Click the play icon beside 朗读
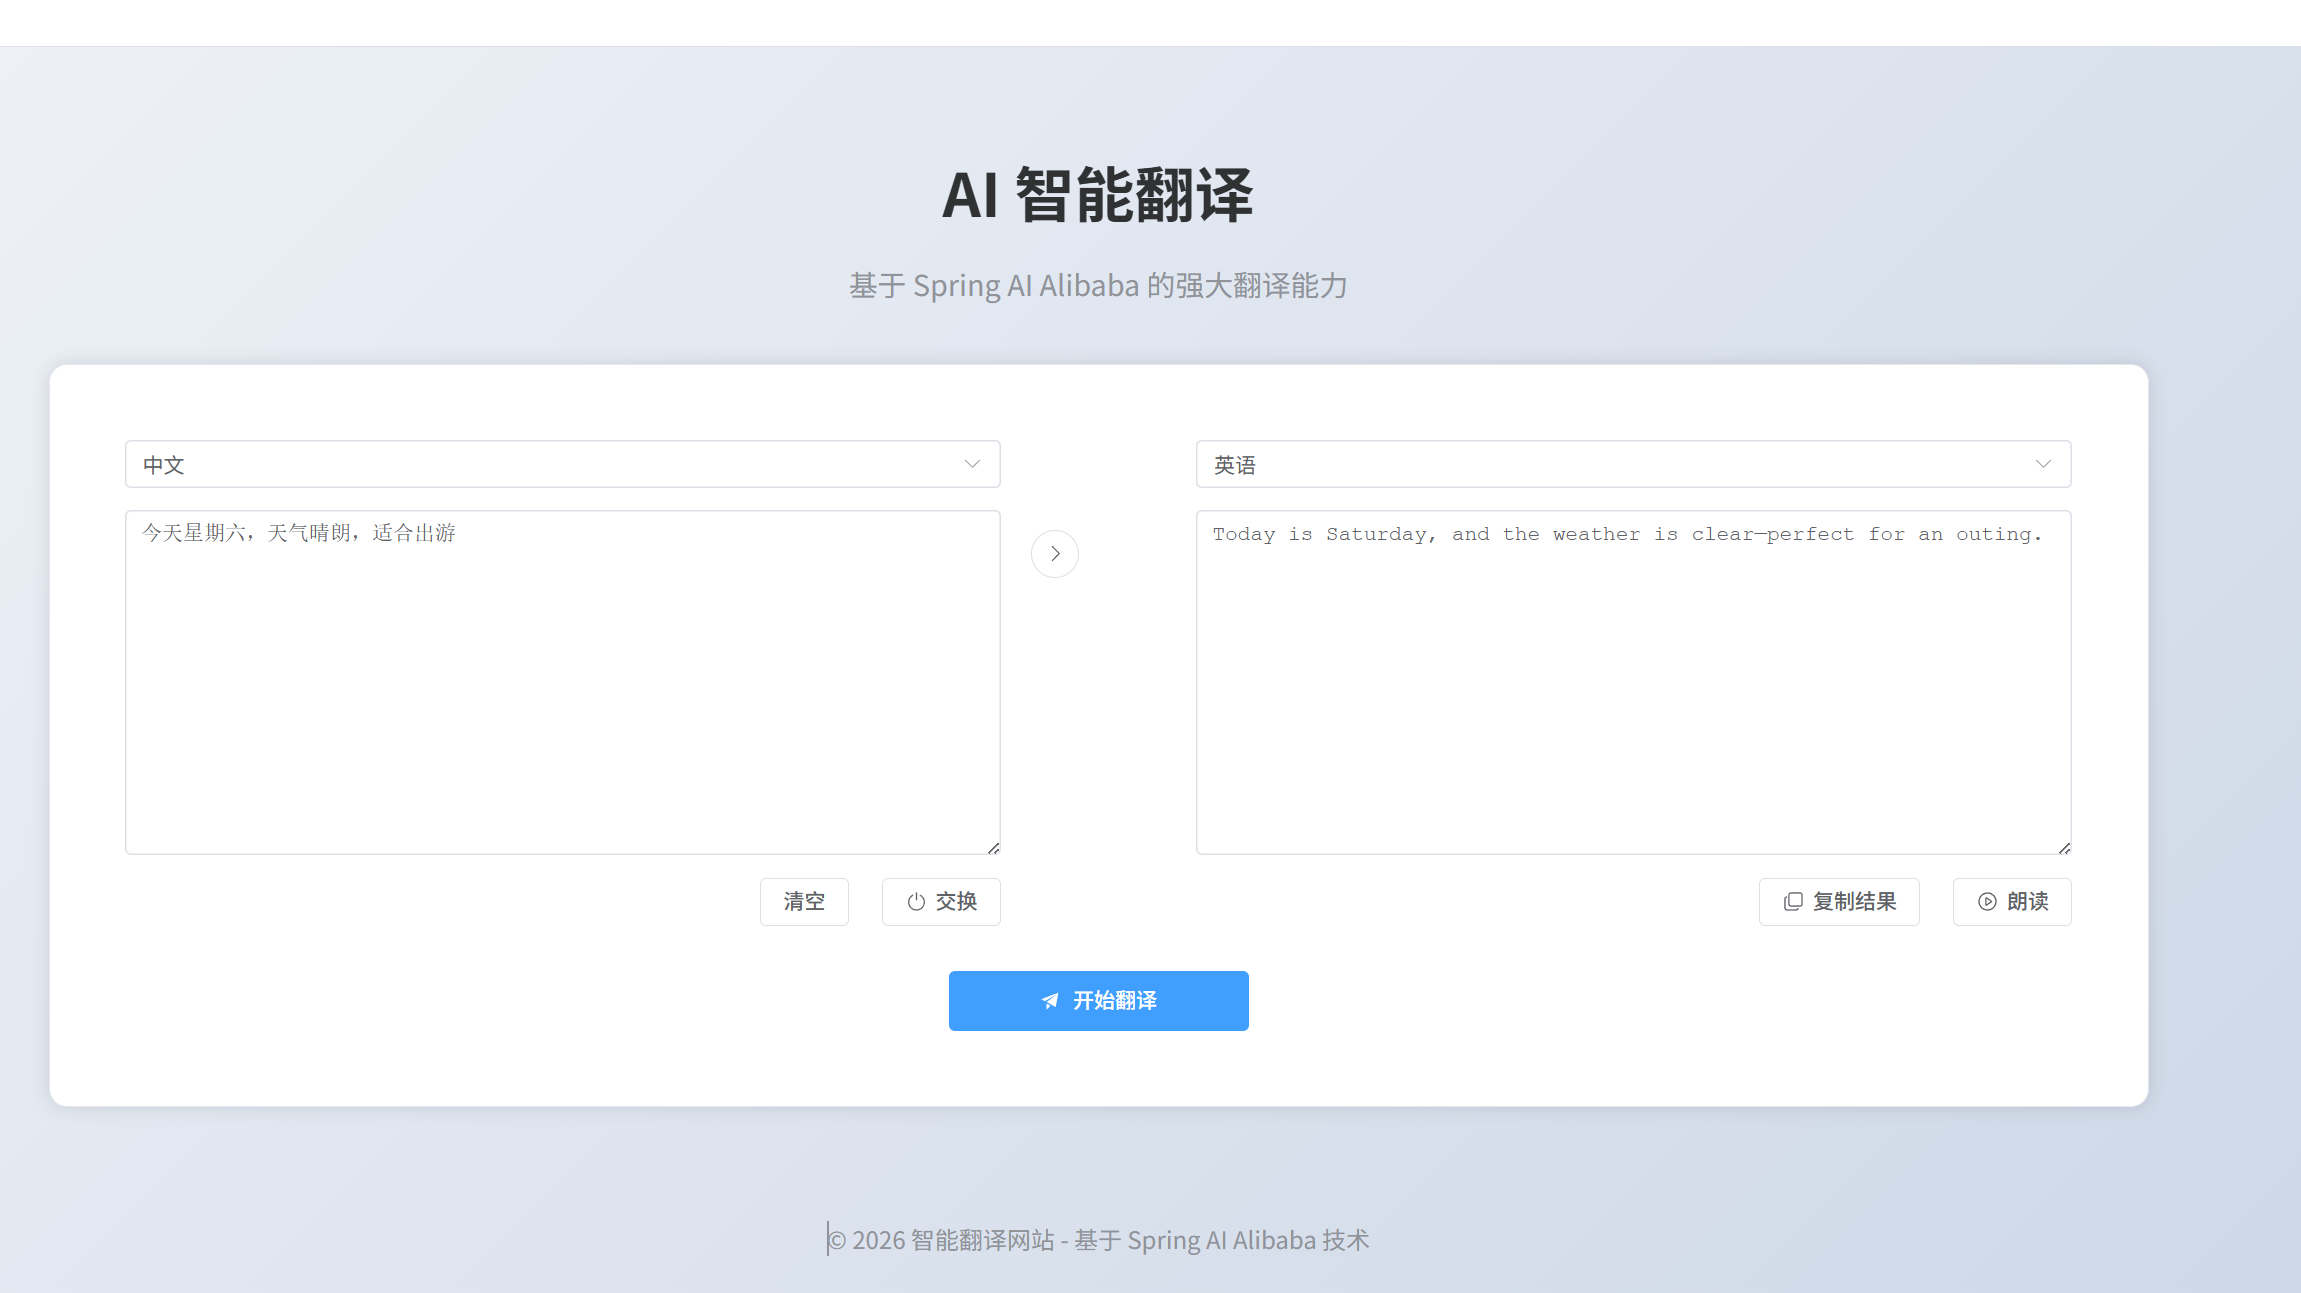The width and height of the screenshot is (2301, 1293). pyautogui.click(x=1987, y=902)
